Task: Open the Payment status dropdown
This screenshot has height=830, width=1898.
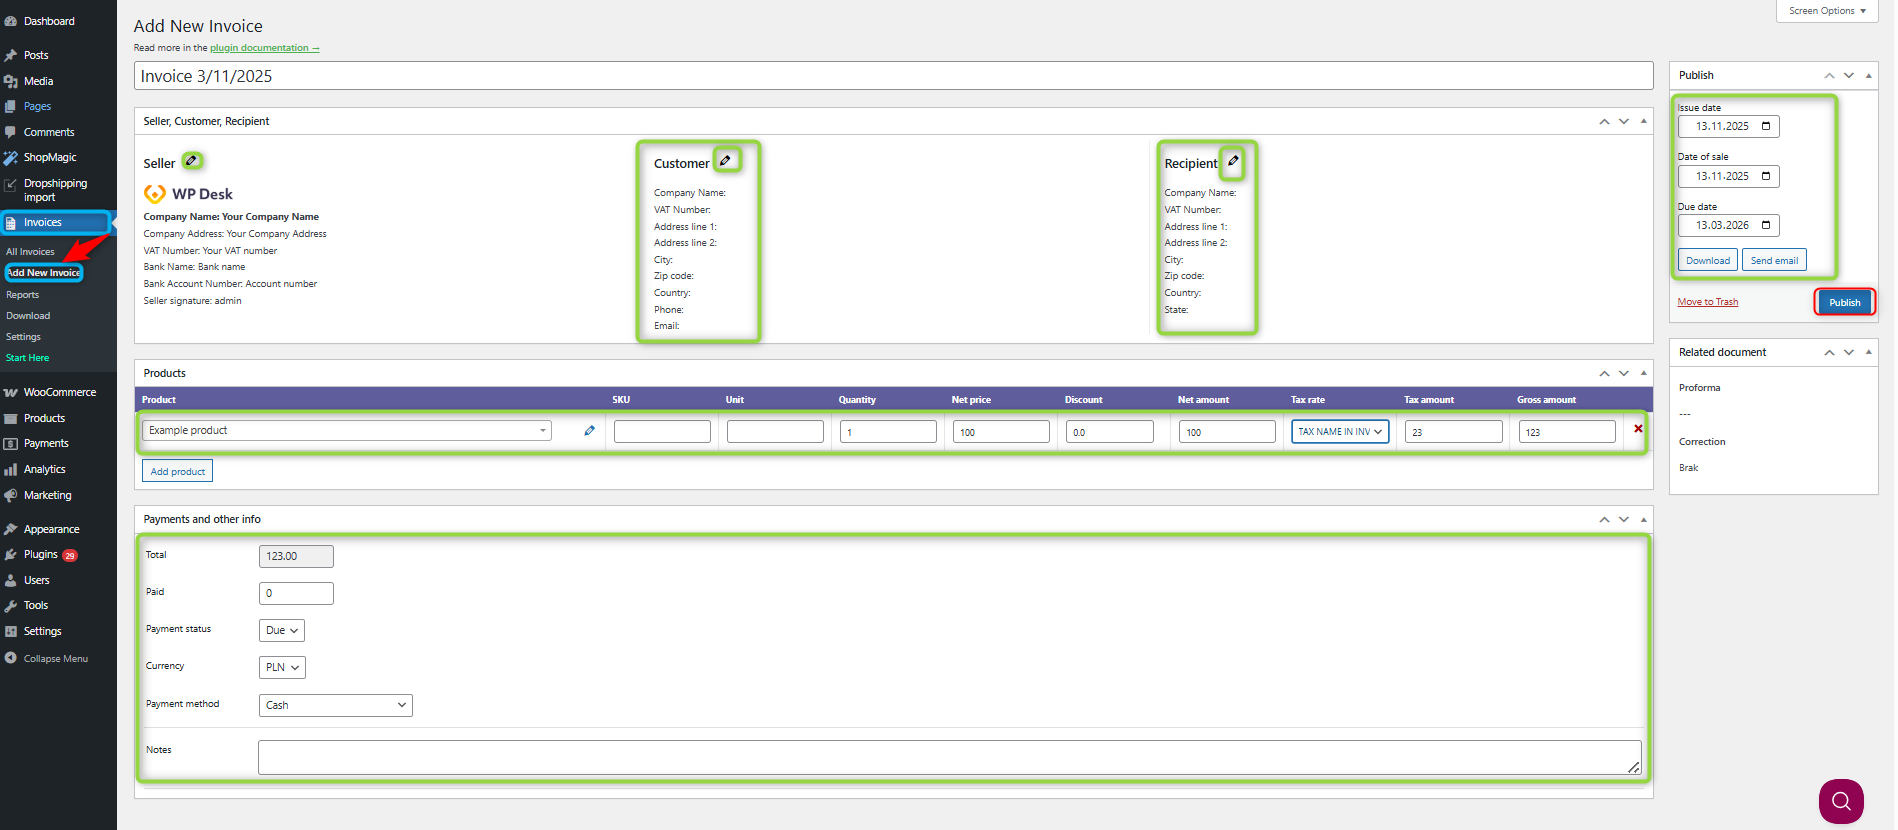Action: (281, 631)
